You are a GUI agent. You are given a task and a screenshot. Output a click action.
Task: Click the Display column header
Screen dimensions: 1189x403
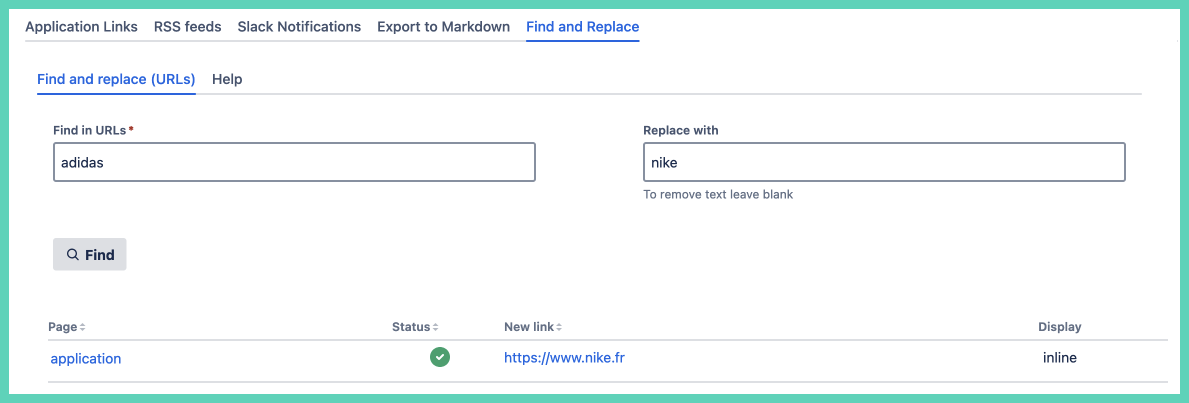[1059, 327]
